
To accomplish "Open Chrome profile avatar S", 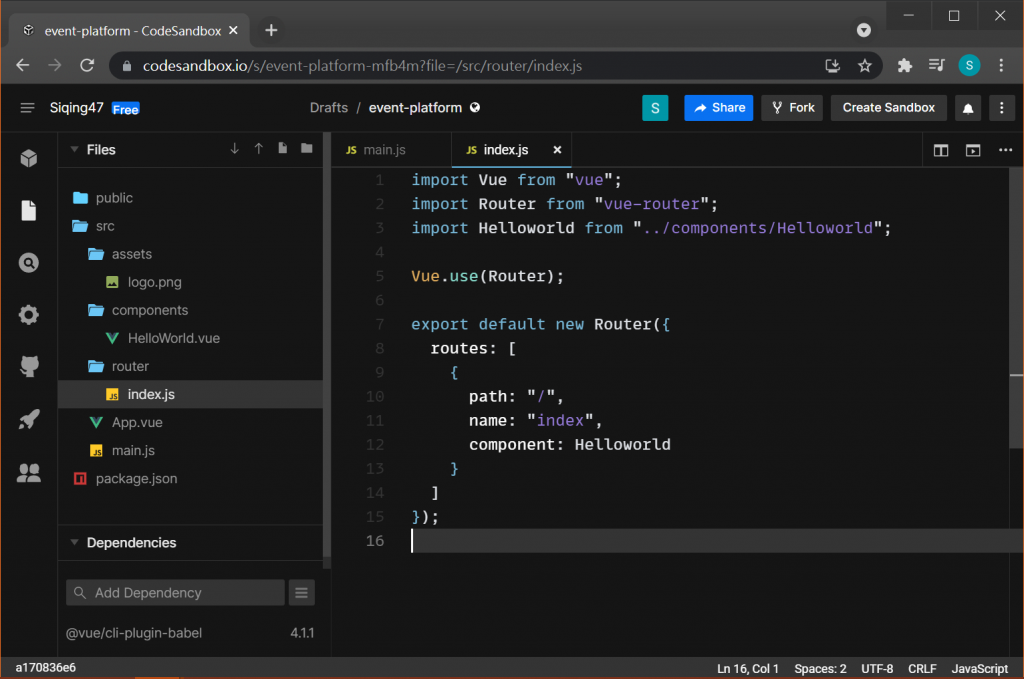I will click(969, 65).
